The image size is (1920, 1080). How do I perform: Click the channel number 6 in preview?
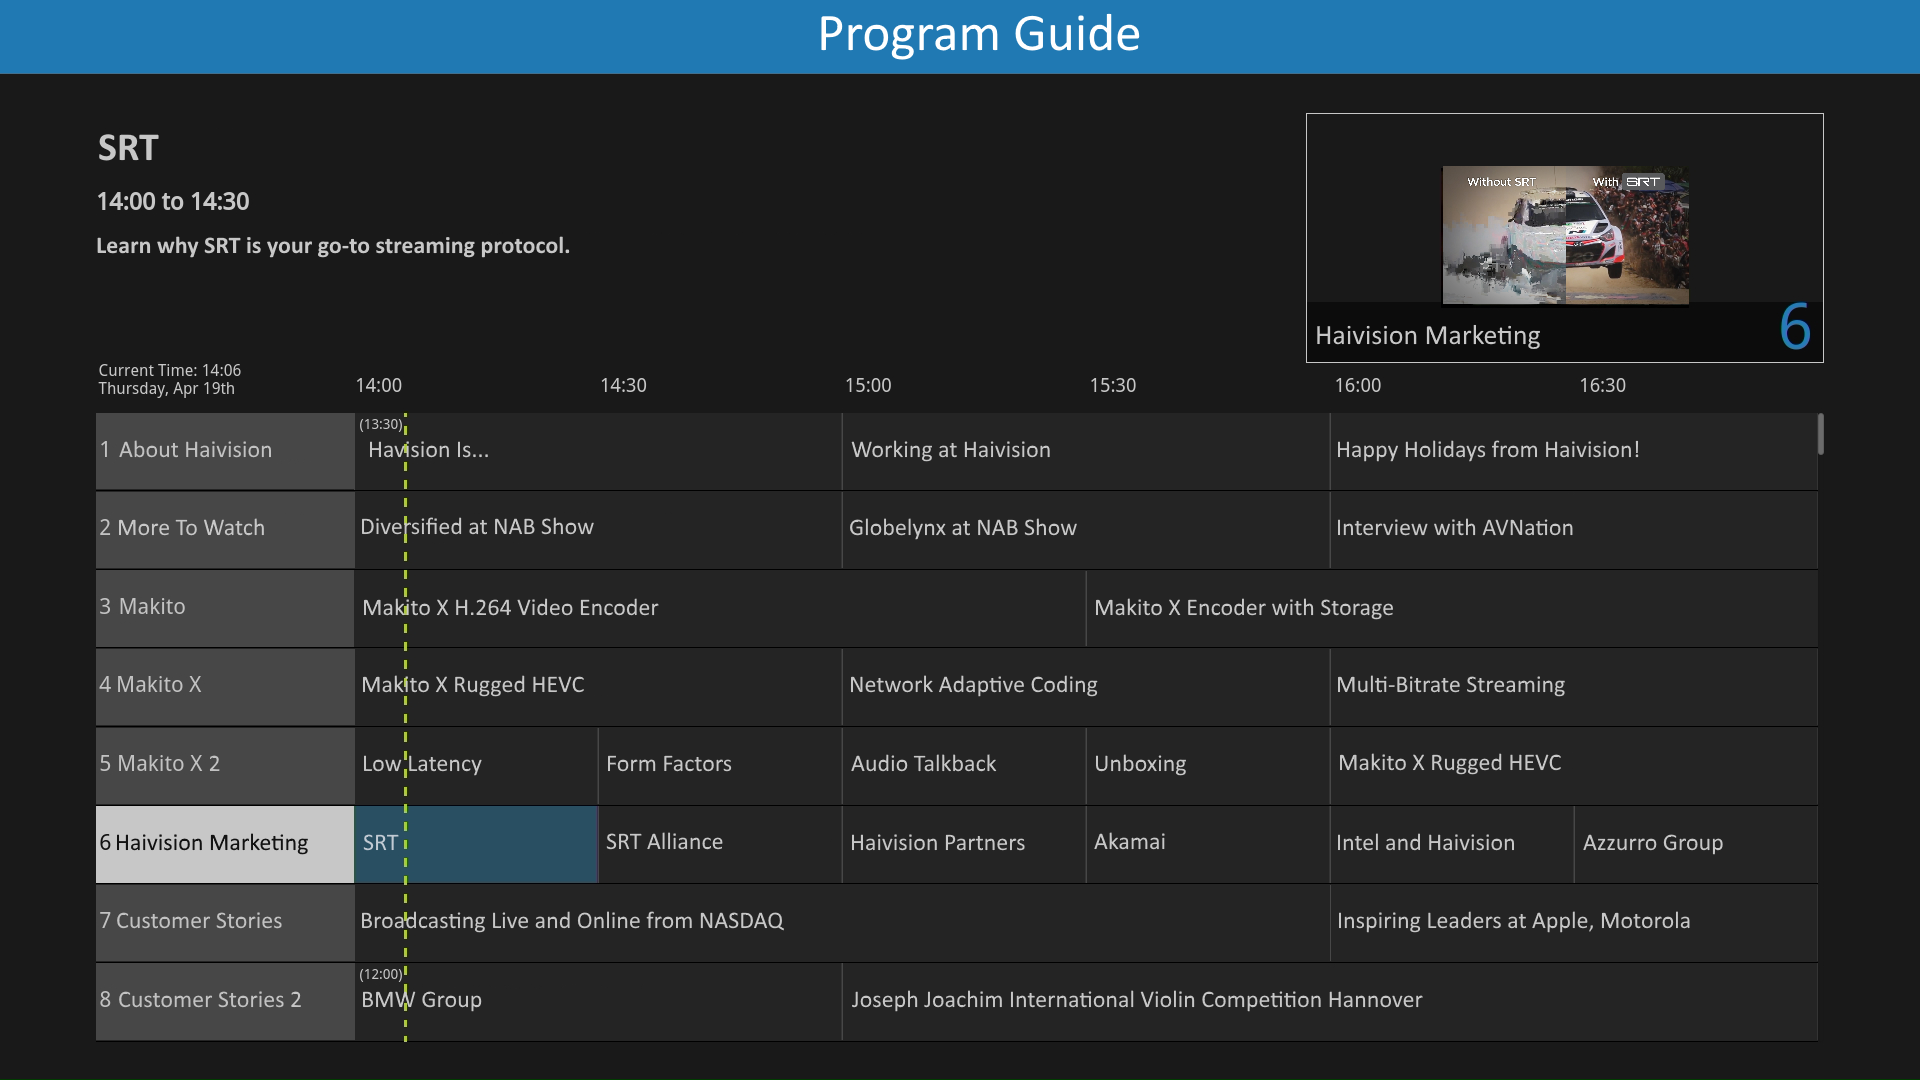1794,328
